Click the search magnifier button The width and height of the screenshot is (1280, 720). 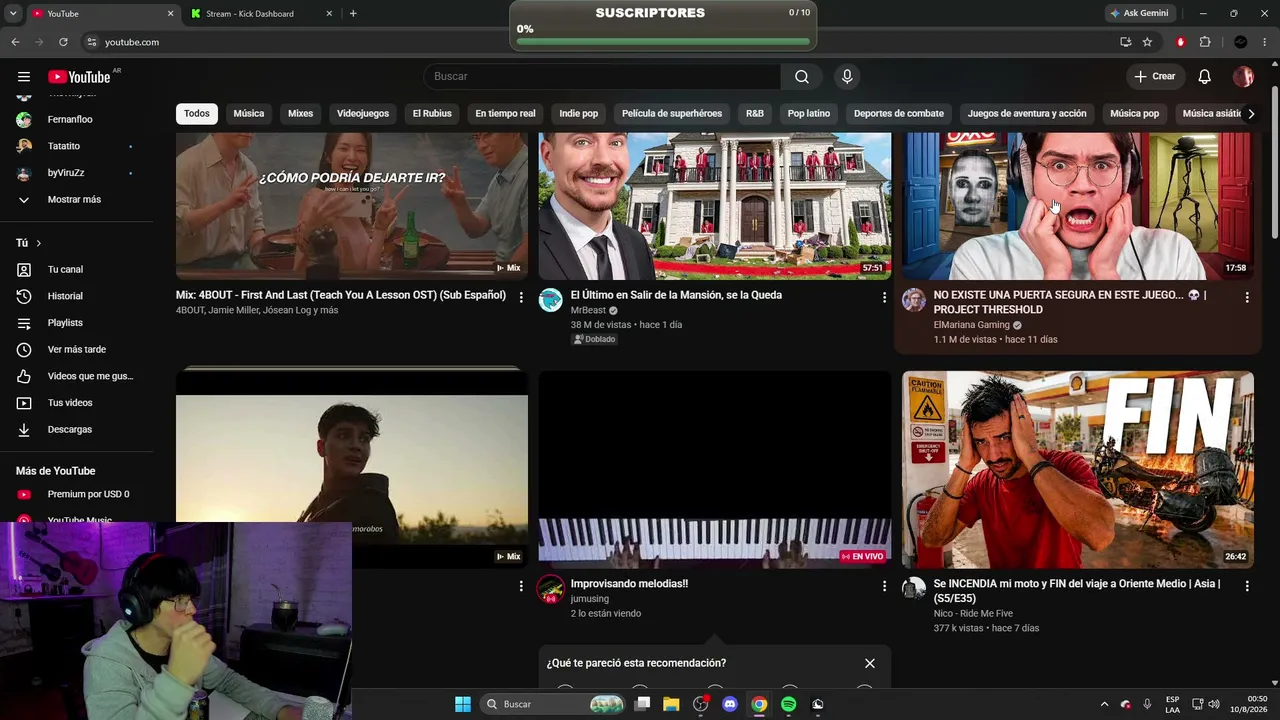[x=802, y=77]
